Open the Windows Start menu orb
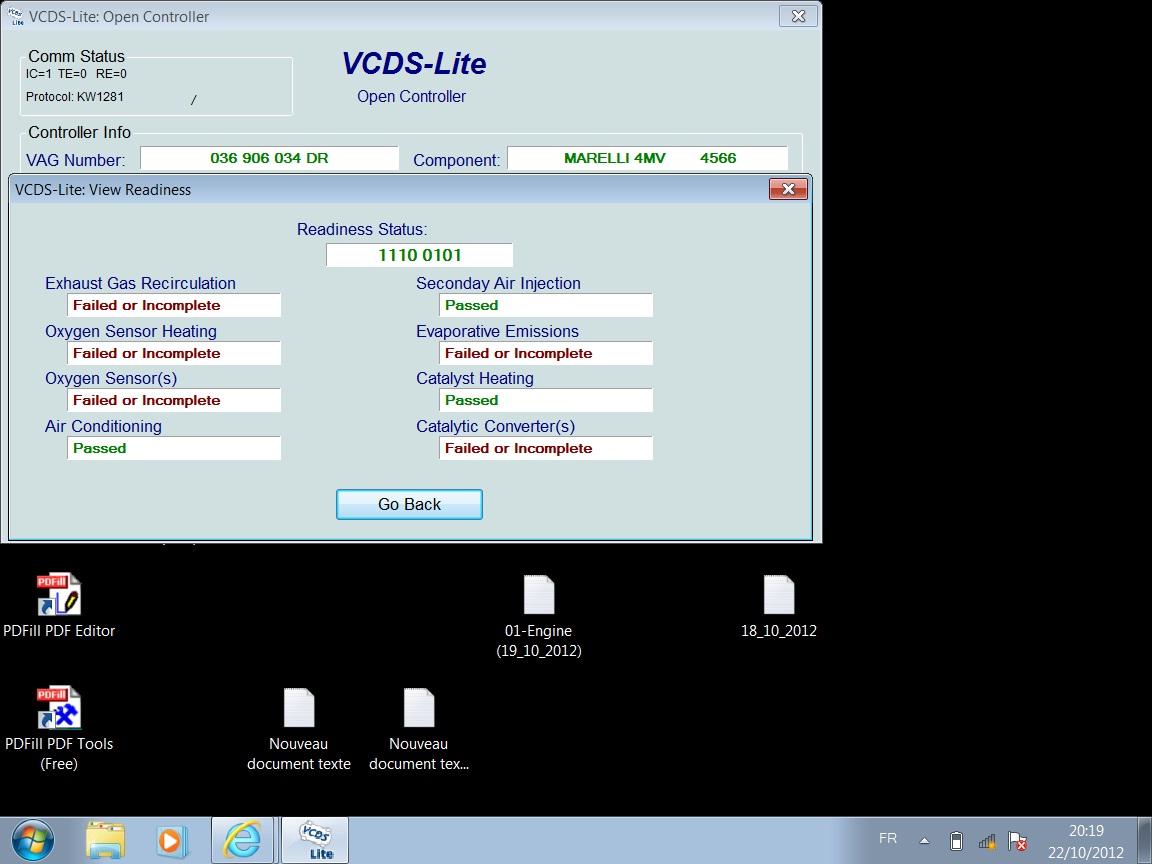 (32, 840)
